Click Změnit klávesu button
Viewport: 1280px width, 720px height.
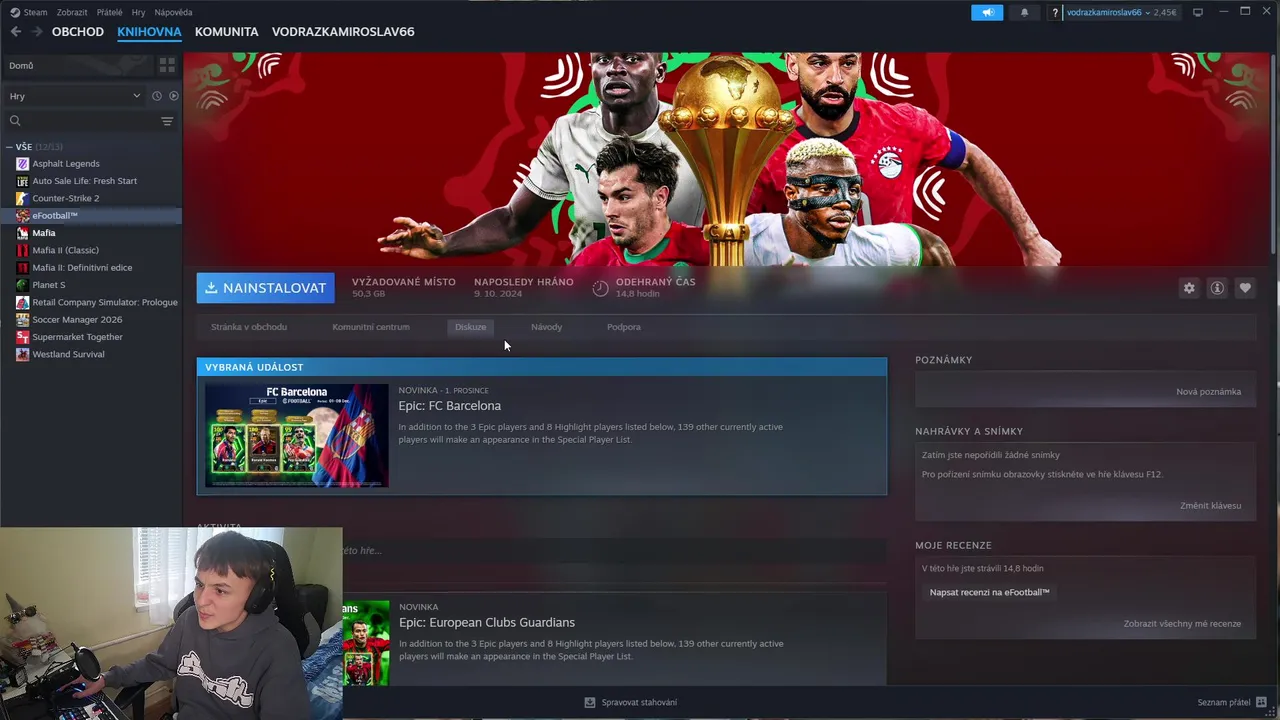pyautogui.click(x=1210, y=506)
